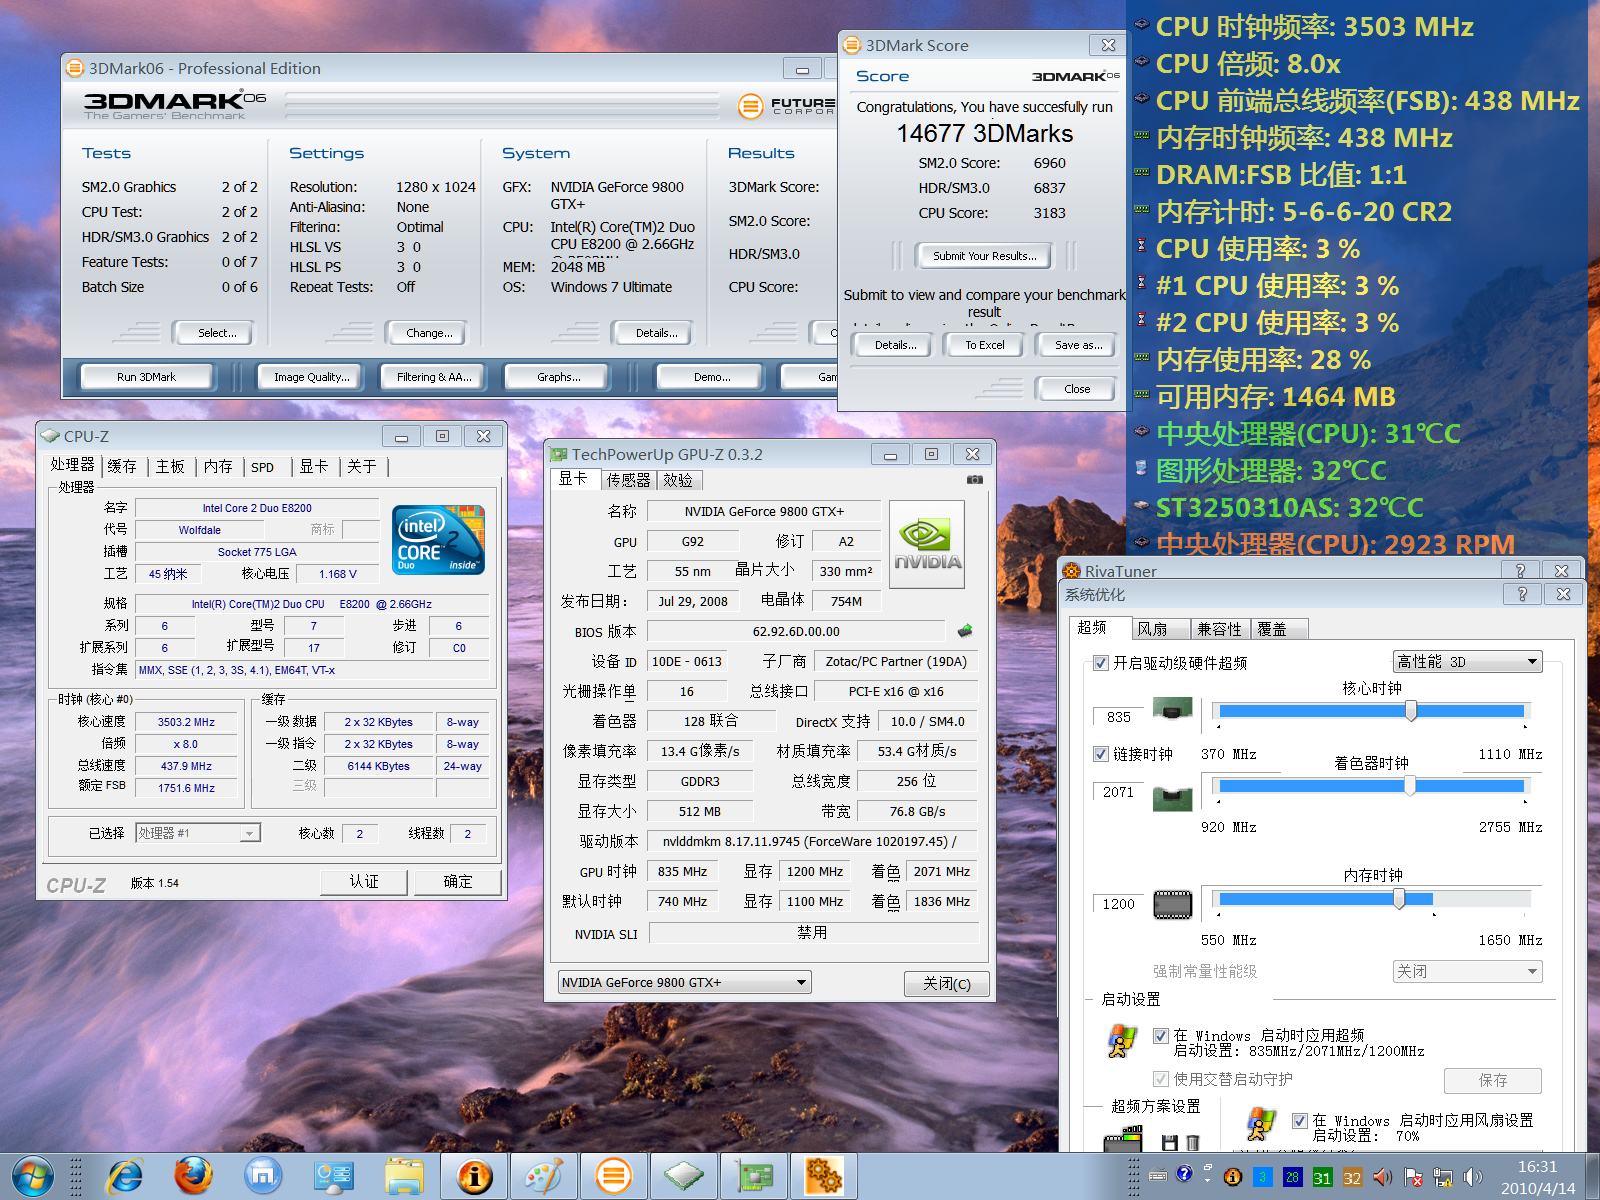
Task: Launch Firefox from the taskbar
Action: 194,1176
